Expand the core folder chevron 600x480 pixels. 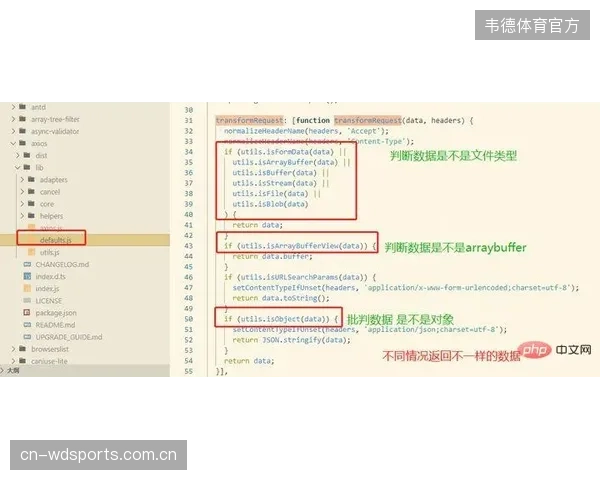pos(22,204)
